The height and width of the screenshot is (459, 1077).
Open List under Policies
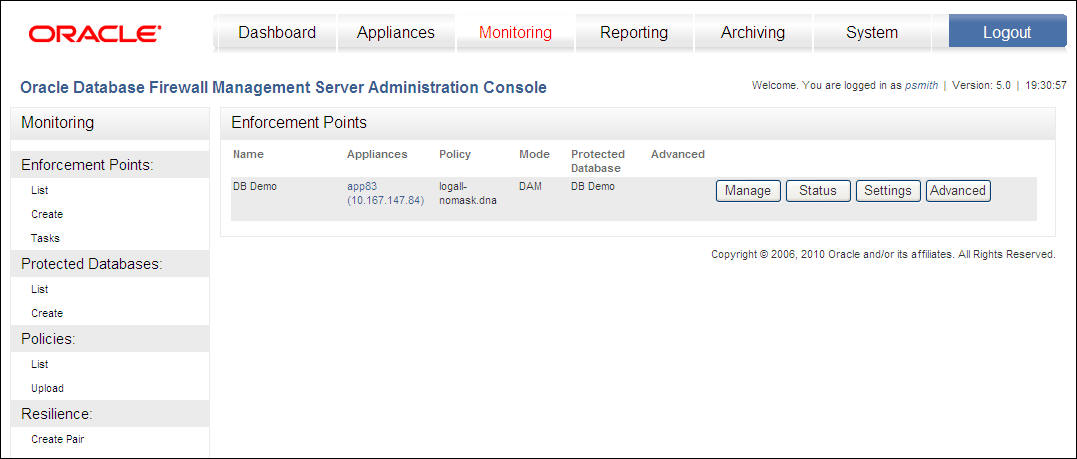click(40, 364)
